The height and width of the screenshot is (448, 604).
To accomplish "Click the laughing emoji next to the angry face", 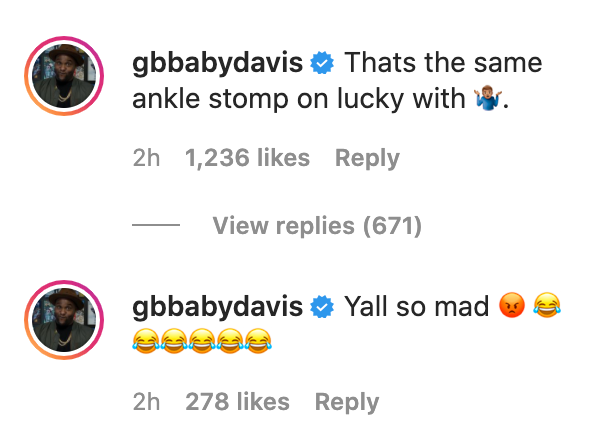I will (547, 305).
